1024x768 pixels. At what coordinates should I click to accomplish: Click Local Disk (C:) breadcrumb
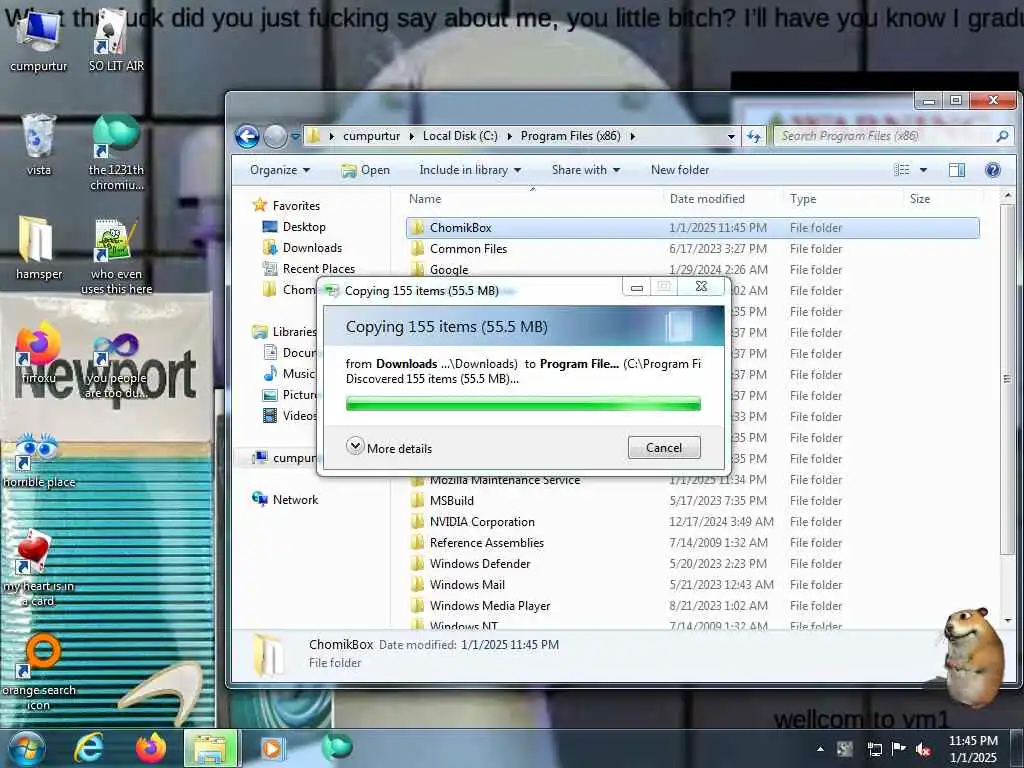[x=460, y=136]
